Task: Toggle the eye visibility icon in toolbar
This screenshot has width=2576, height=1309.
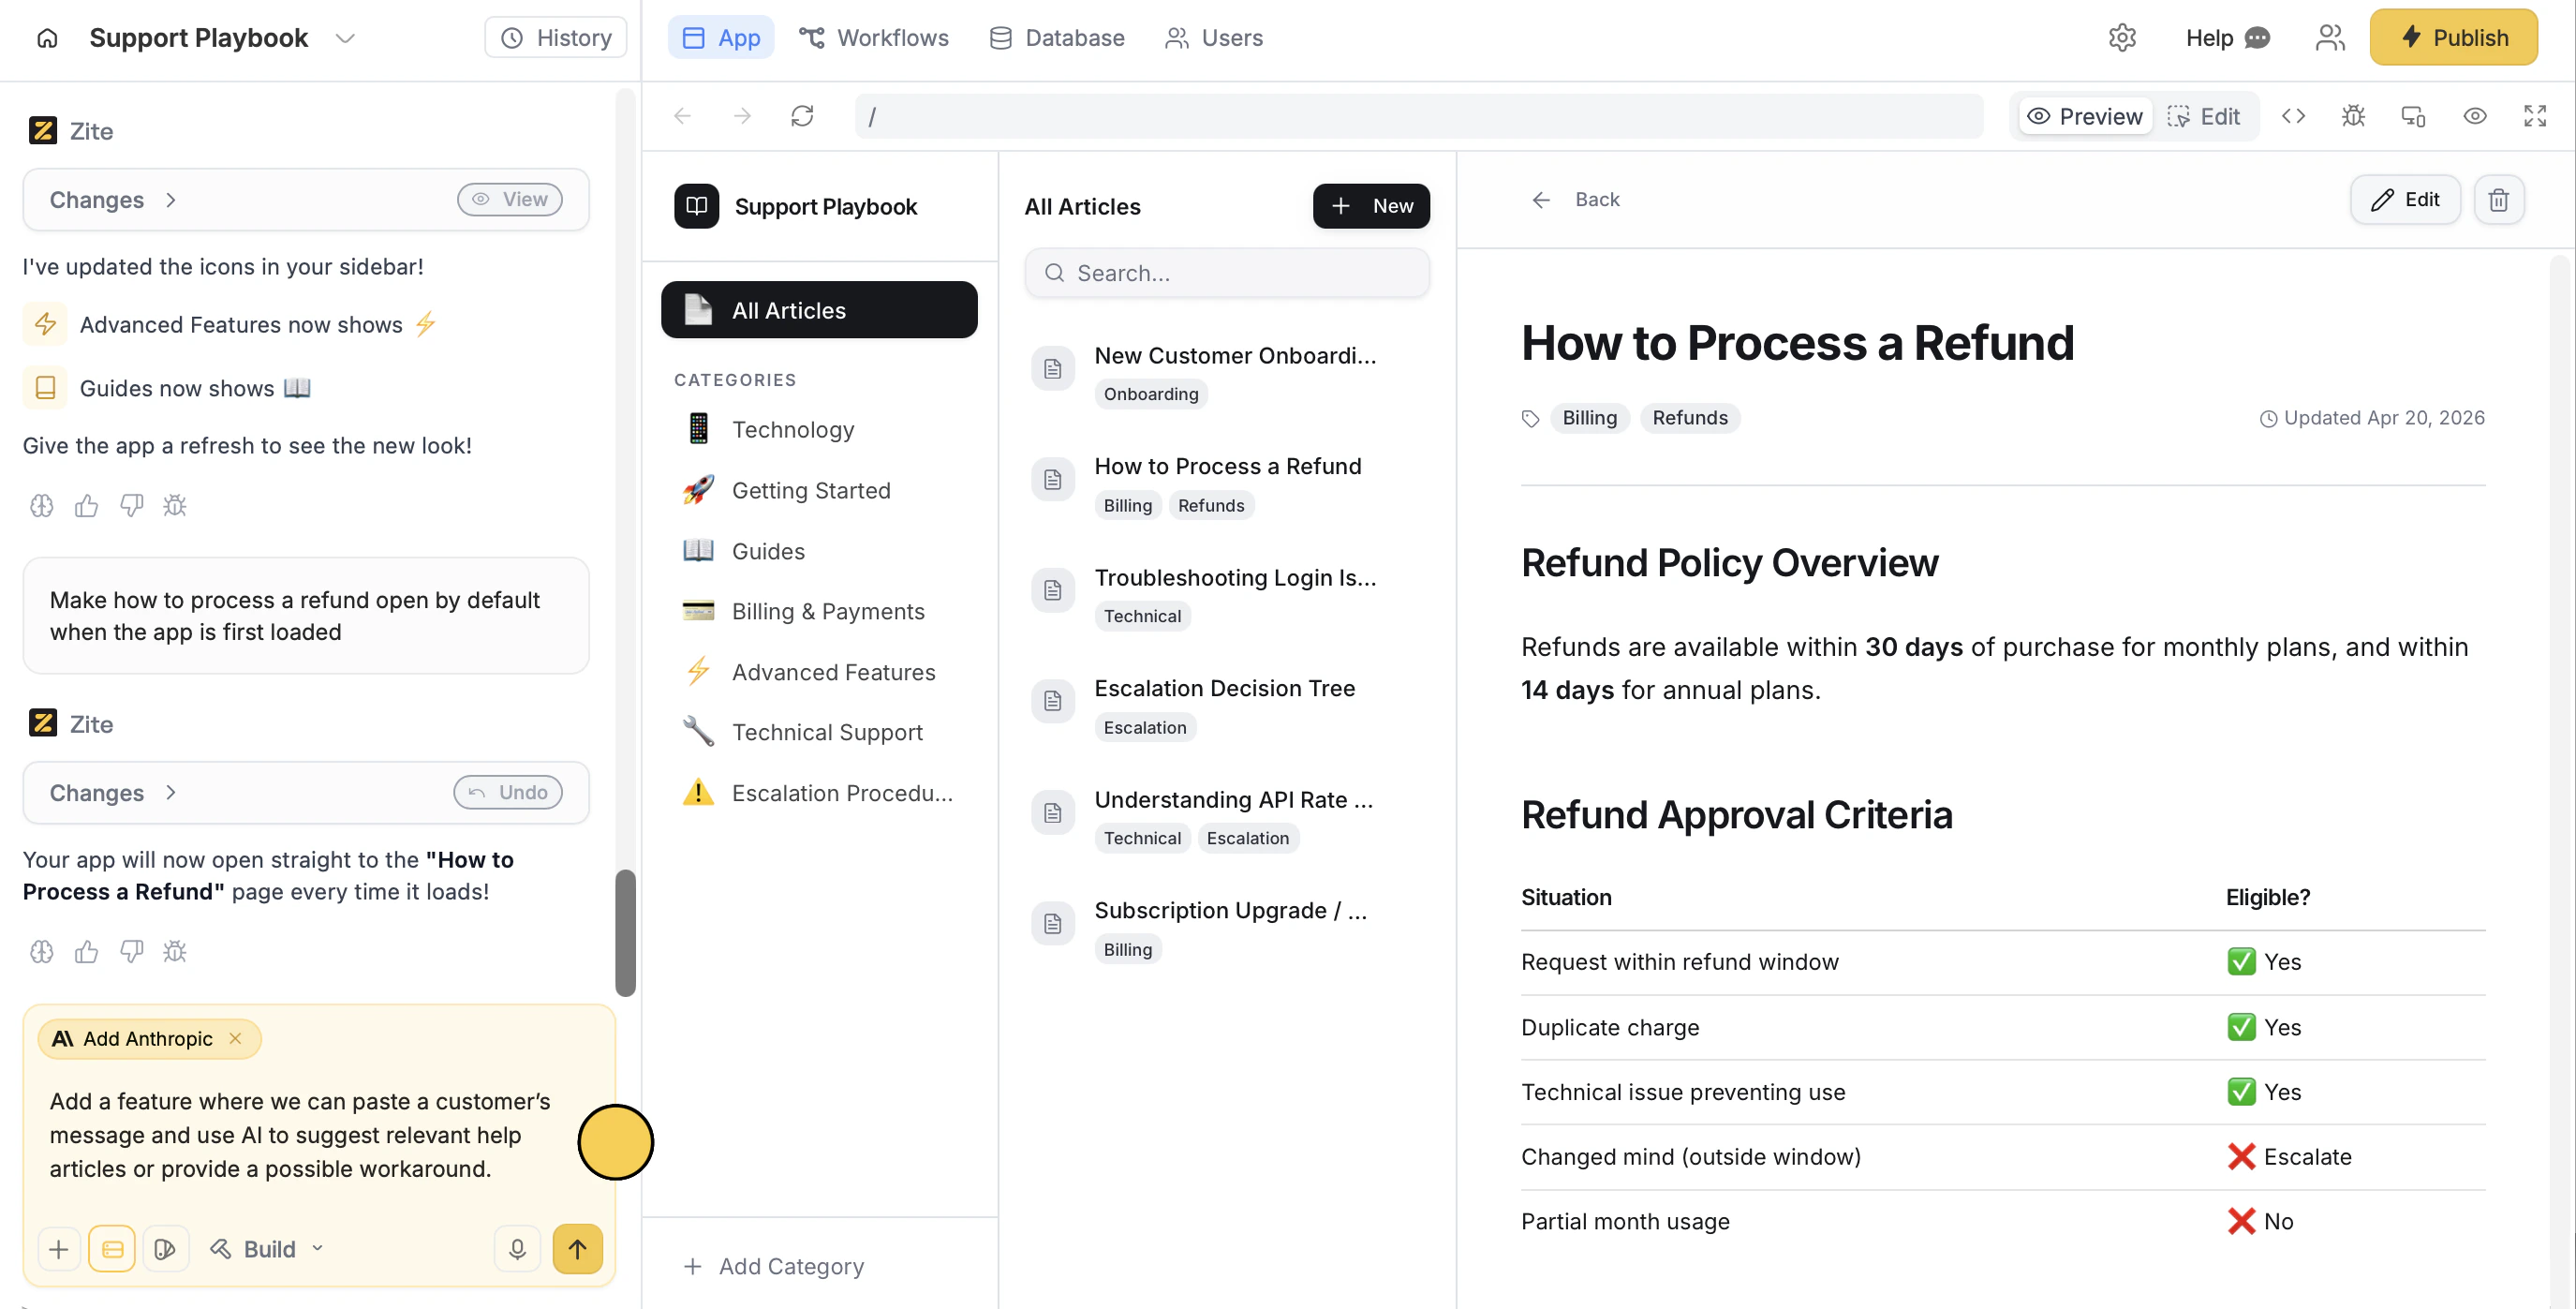Action: coord(2474,116)
